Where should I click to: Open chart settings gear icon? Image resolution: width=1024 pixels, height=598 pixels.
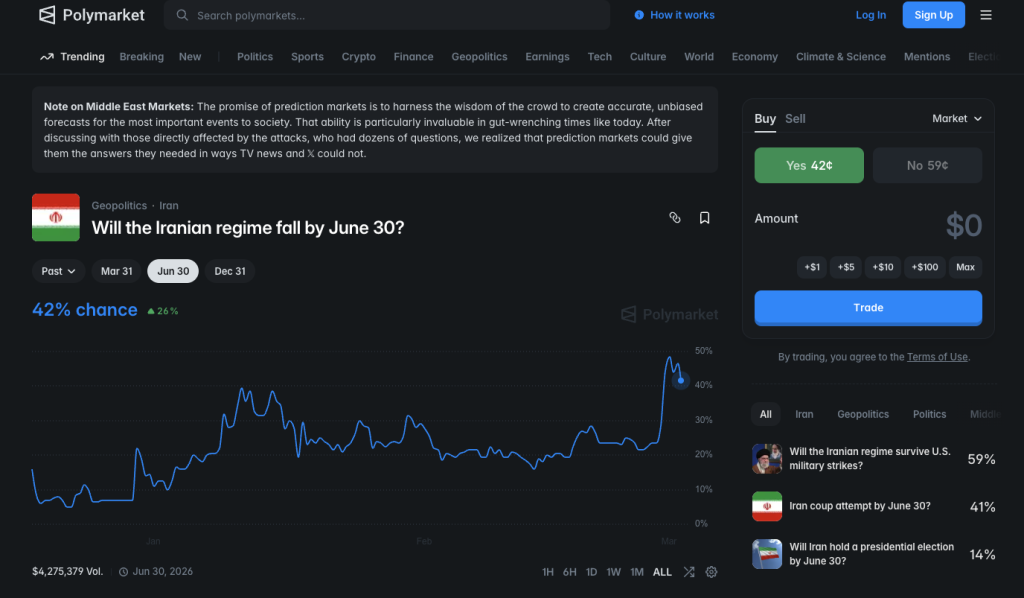pyautogui.click(x=711, y=572)
